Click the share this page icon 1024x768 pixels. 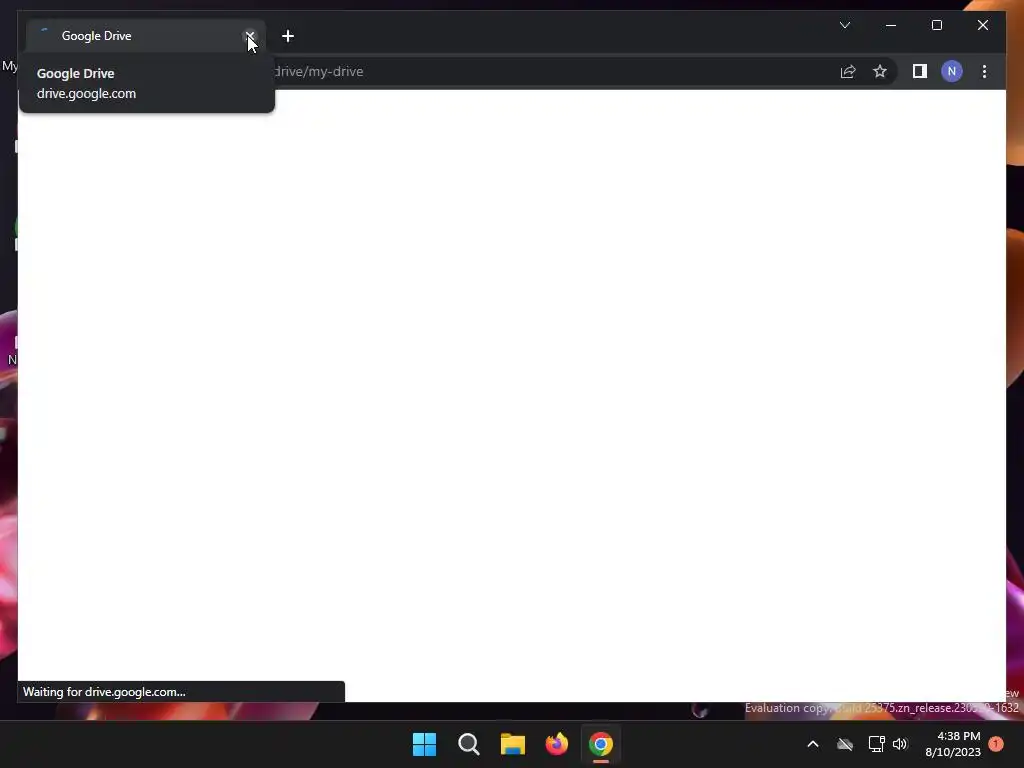point(848,72)
